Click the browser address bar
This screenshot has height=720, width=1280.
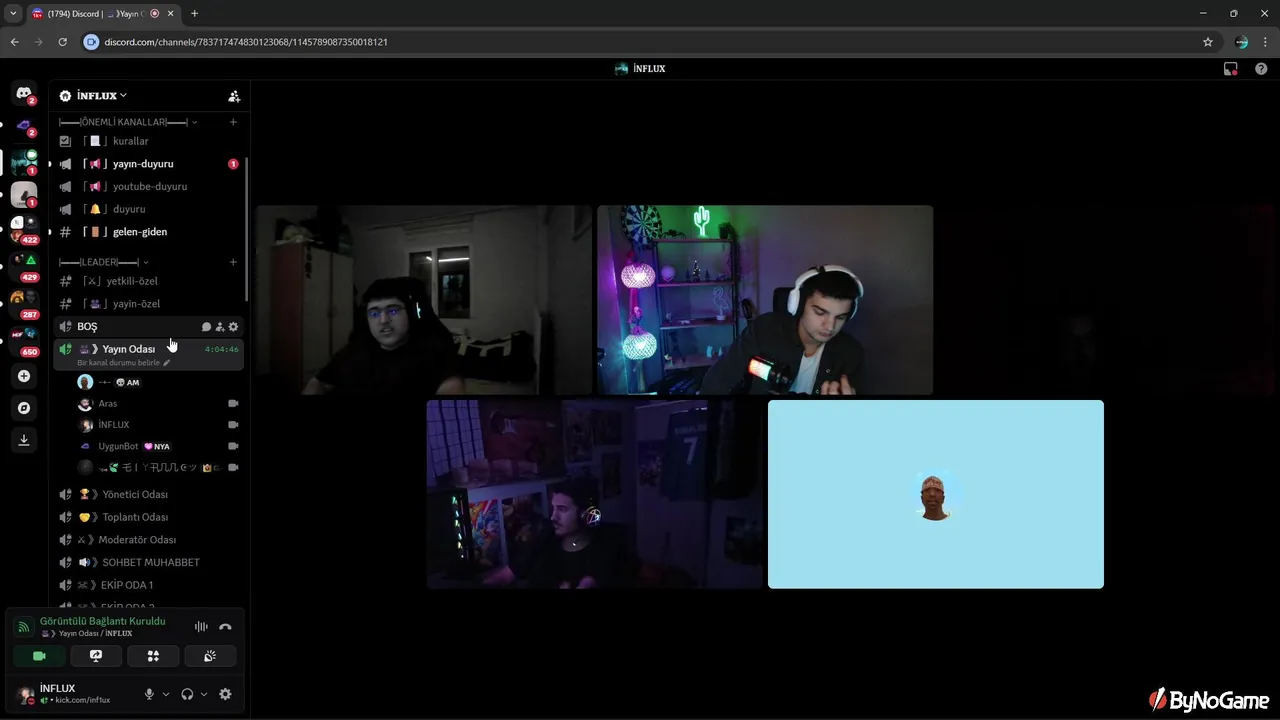640,42
